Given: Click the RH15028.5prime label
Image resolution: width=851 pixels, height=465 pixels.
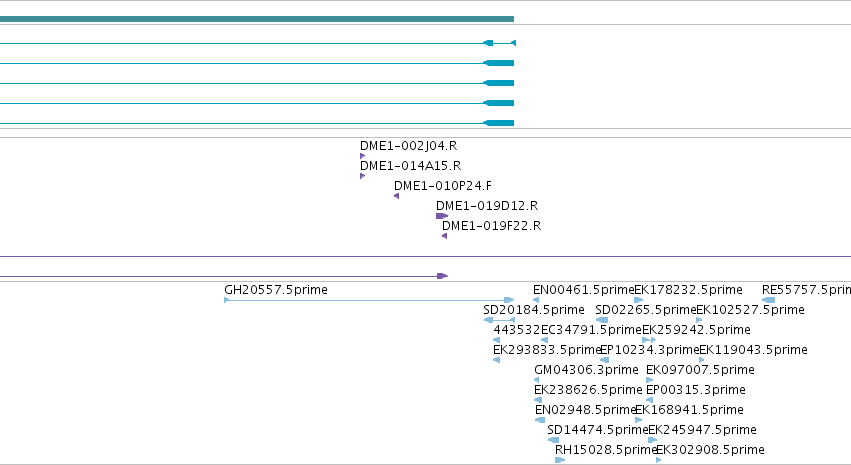Looking at the screenshot, I should [605, 451].
